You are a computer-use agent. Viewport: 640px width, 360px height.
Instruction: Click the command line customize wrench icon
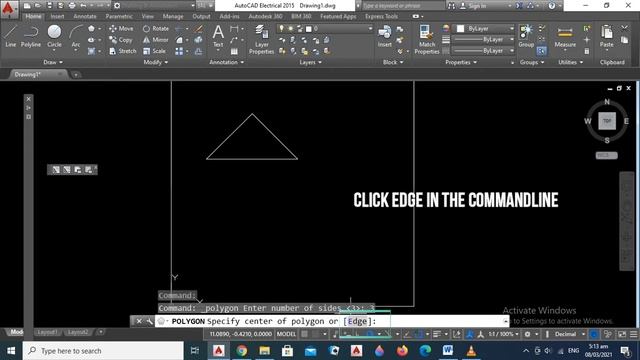coord(149,321)
